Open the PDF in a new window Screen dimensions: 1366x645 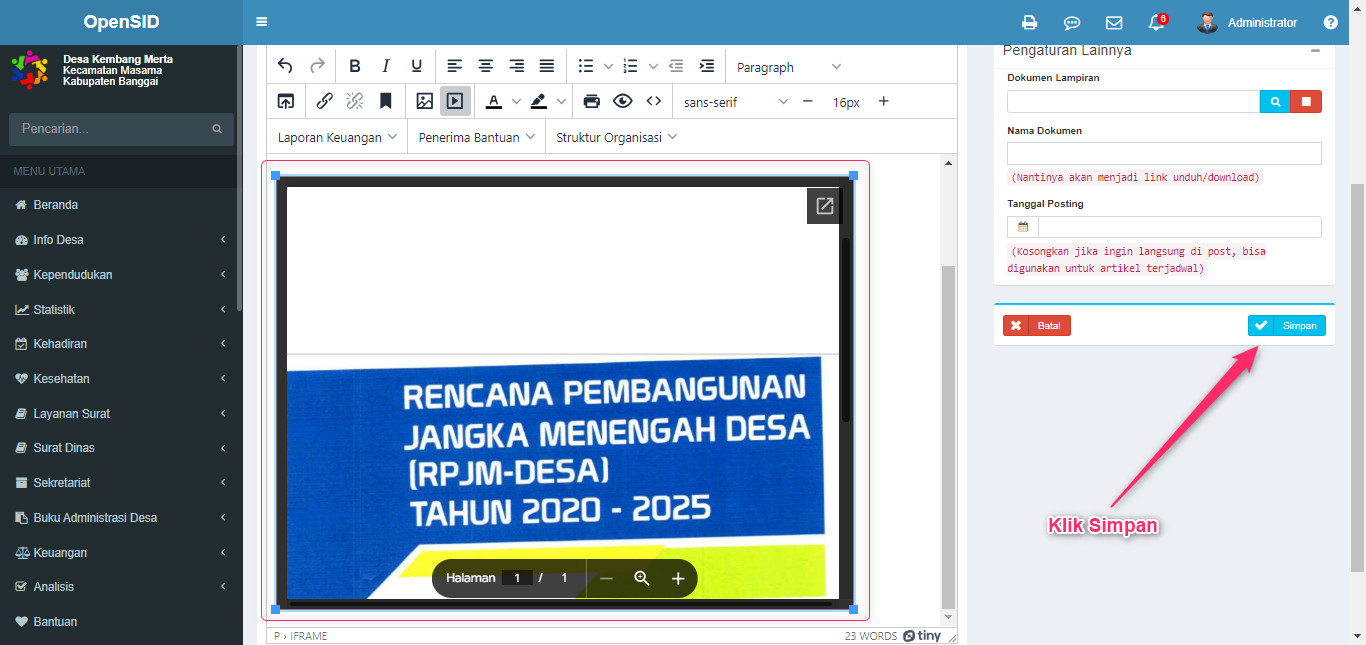coord(825,206)
